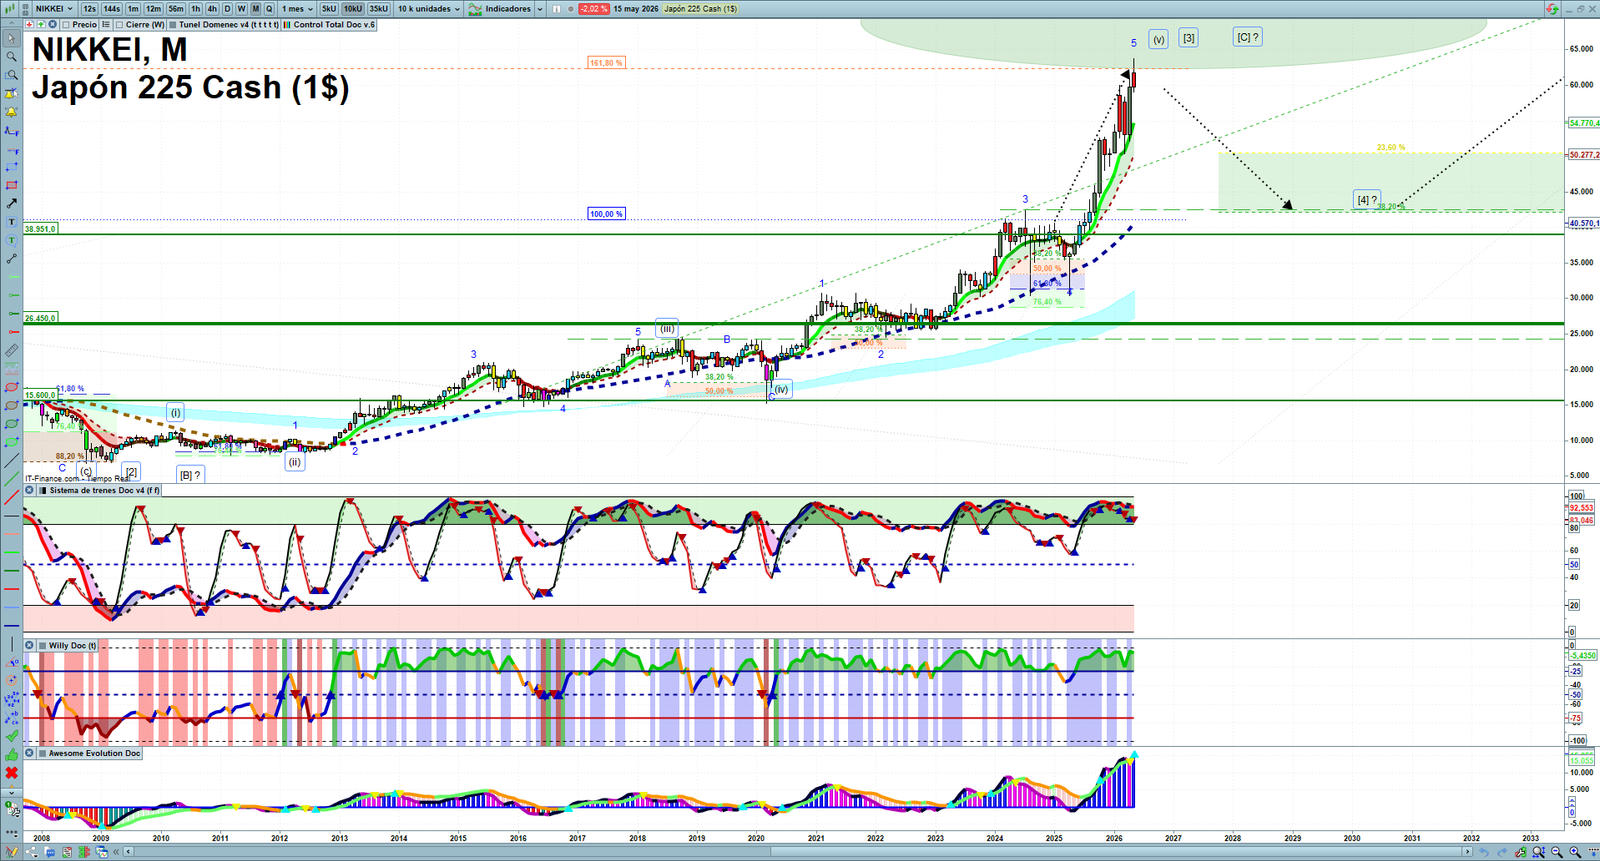Click the zoom-out magnifier in bottom bar
Screen dimensions: 1600x861
tap(1557, 852)
